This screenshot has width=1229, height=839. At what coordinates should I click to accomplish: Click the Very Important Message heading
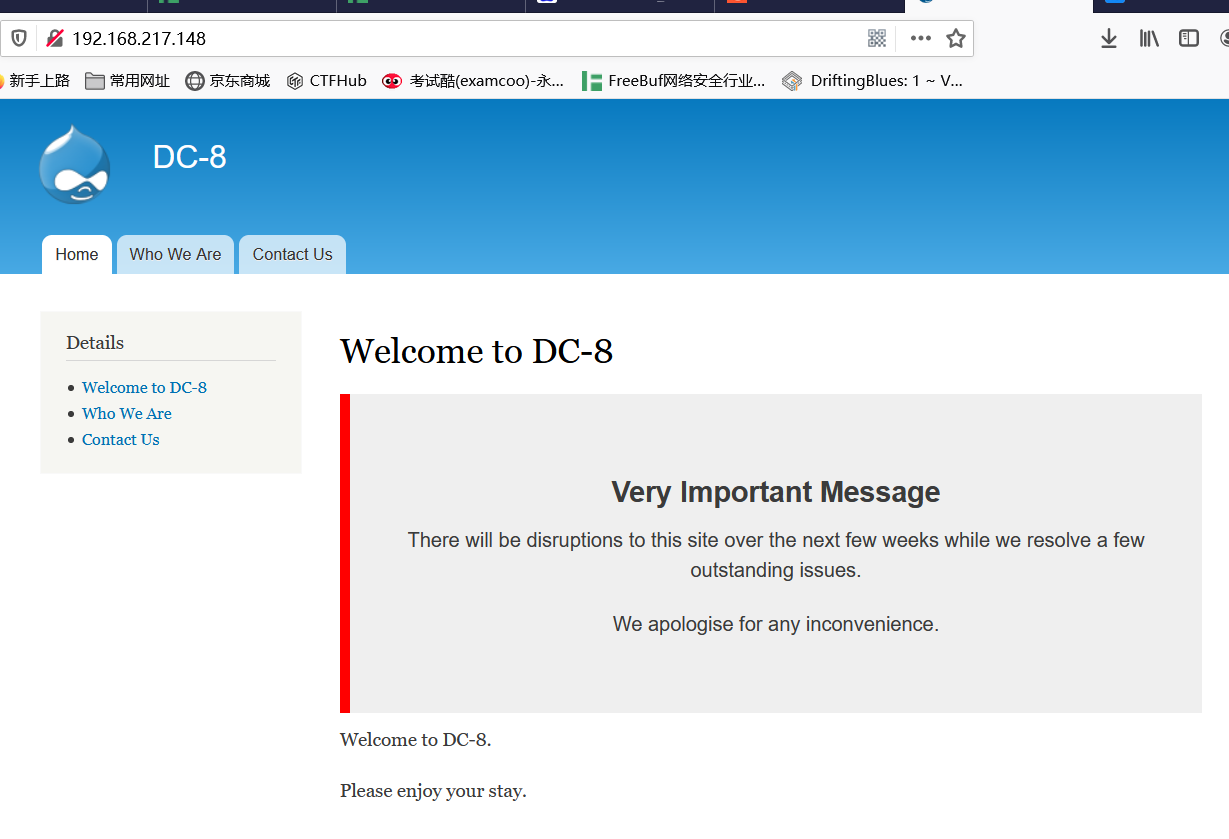[776, 492]
